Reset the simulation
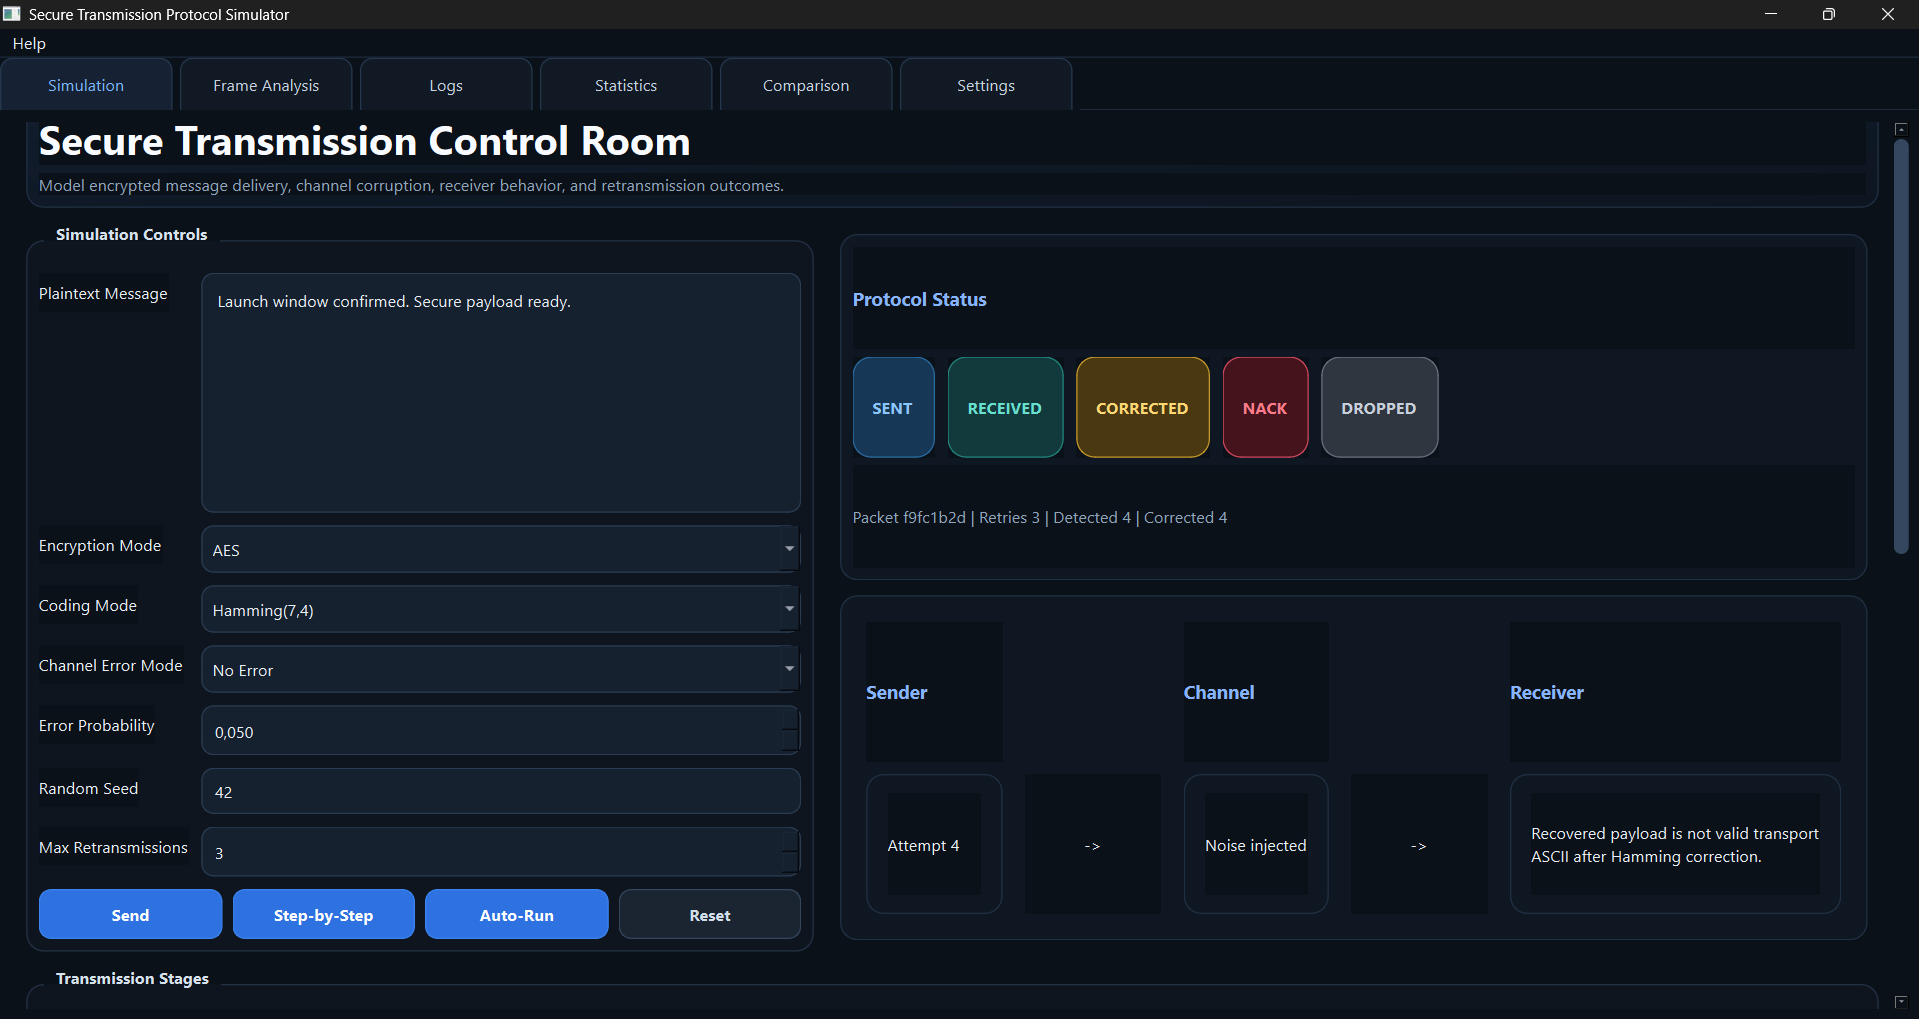Image resolution: width=1919 pixels, height=1019 pixels. (x=710, y=914)
